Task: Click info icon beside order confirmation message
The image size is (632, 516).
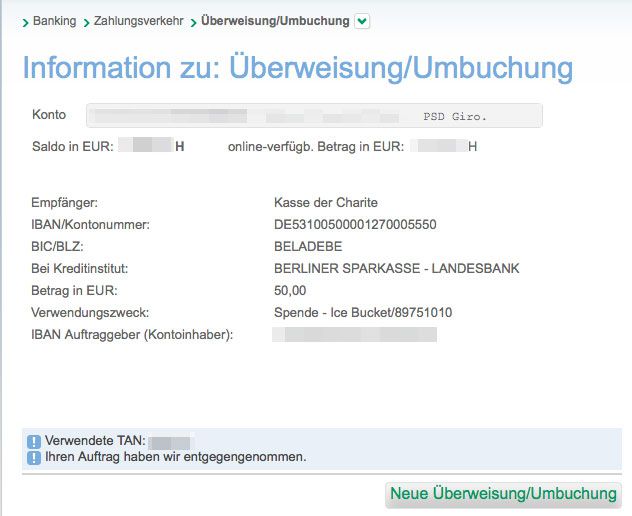Action: coord(34,458)
